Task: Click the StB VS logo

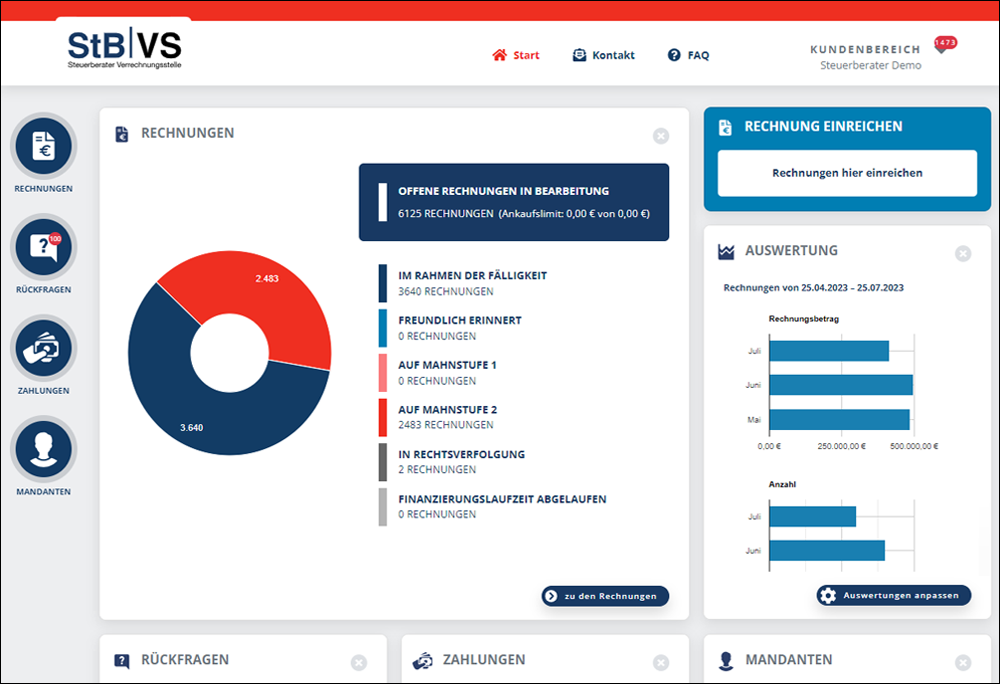Action: click(x=125, y=48)
